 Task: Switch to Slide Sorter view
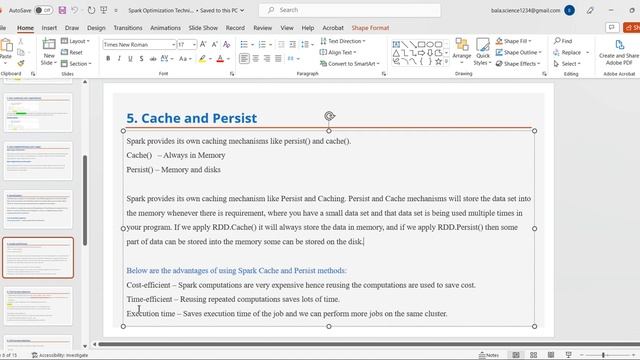pos(533,355)
